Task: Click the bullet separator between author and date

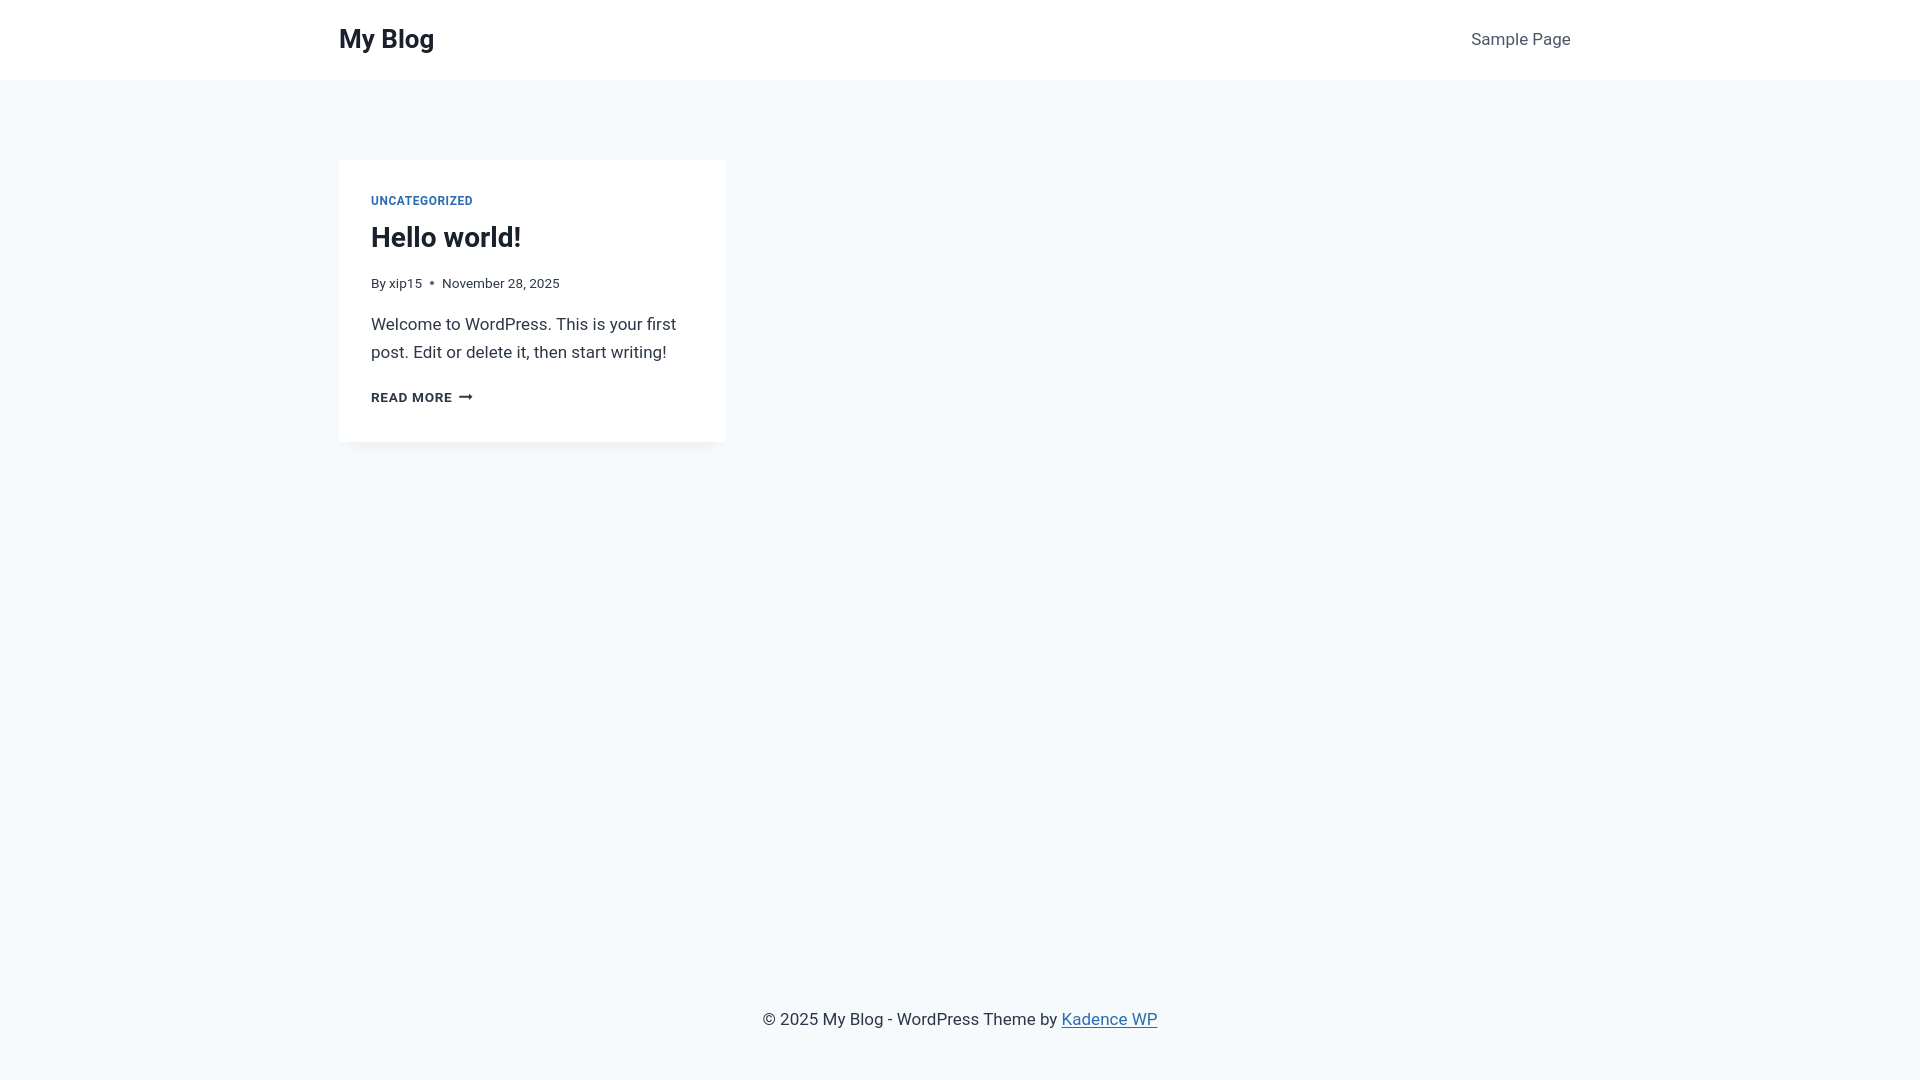Action: pos(432,284)
